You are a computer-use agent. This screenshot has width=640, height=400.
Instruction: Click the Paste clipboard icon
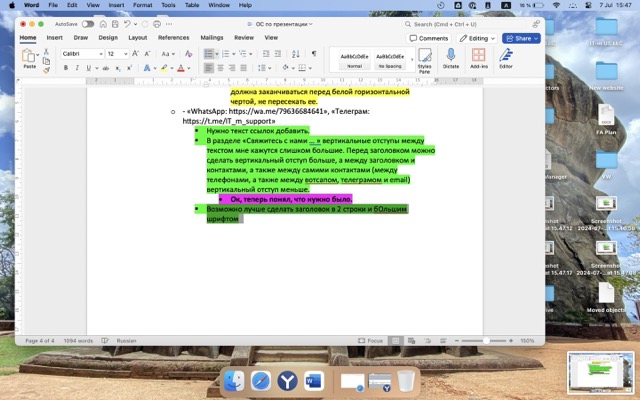(x=29, y=58)
